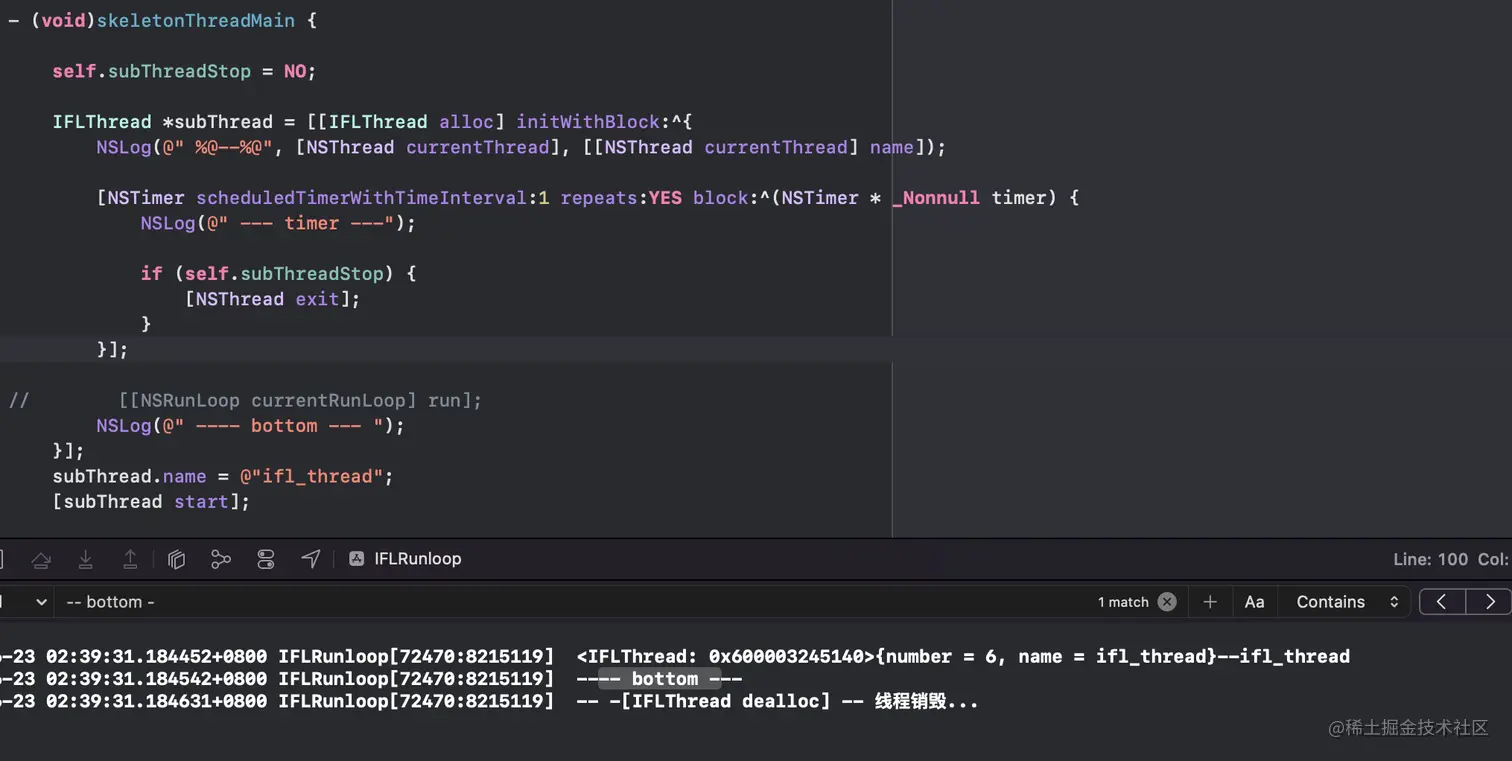Click the skeletonThreadMain method name

(x=196, y=20)
